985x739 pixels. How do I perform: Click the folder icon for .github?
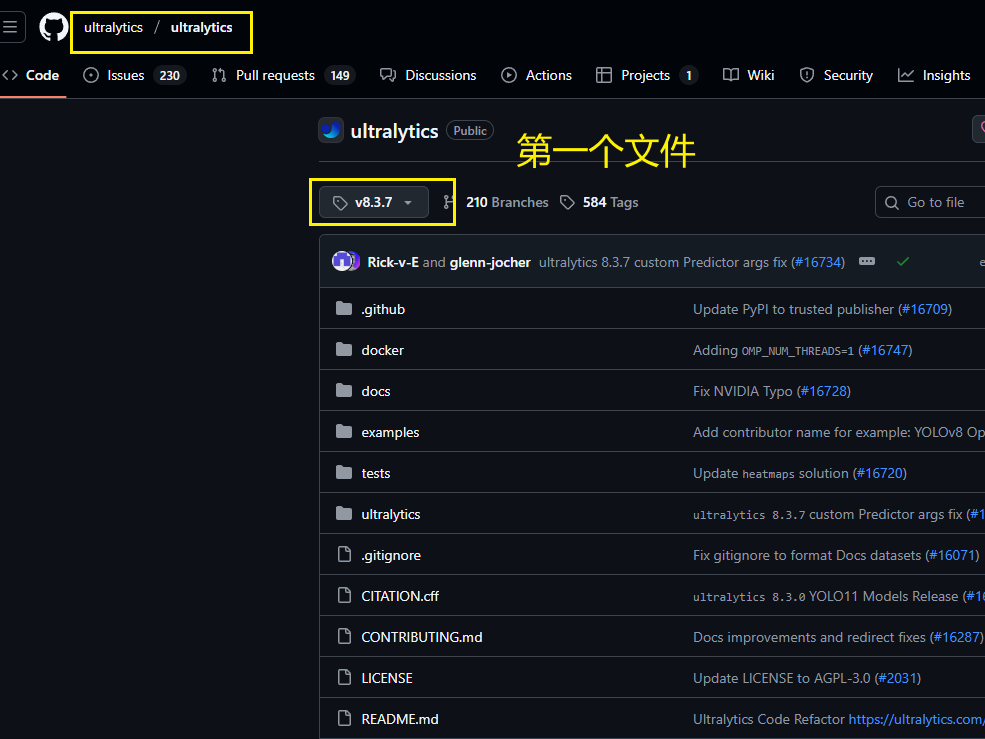pos(344,308)
